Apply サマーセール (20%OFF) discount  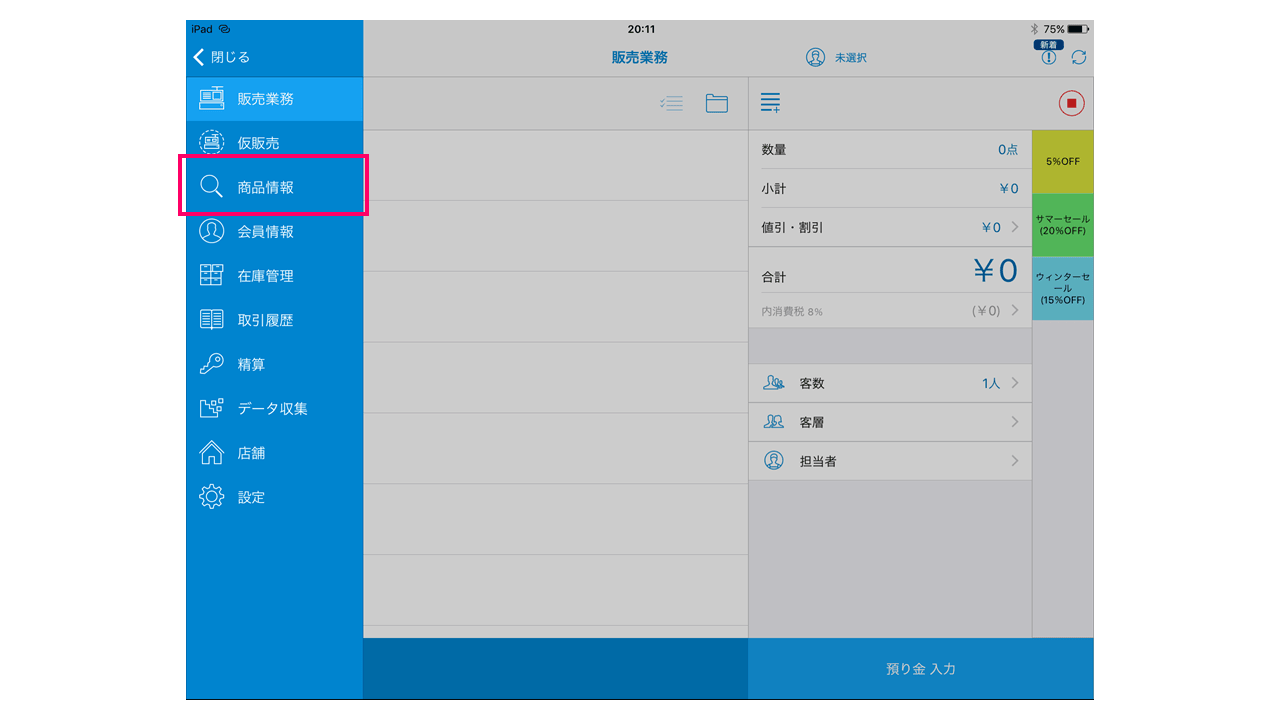coord(1063,225)
